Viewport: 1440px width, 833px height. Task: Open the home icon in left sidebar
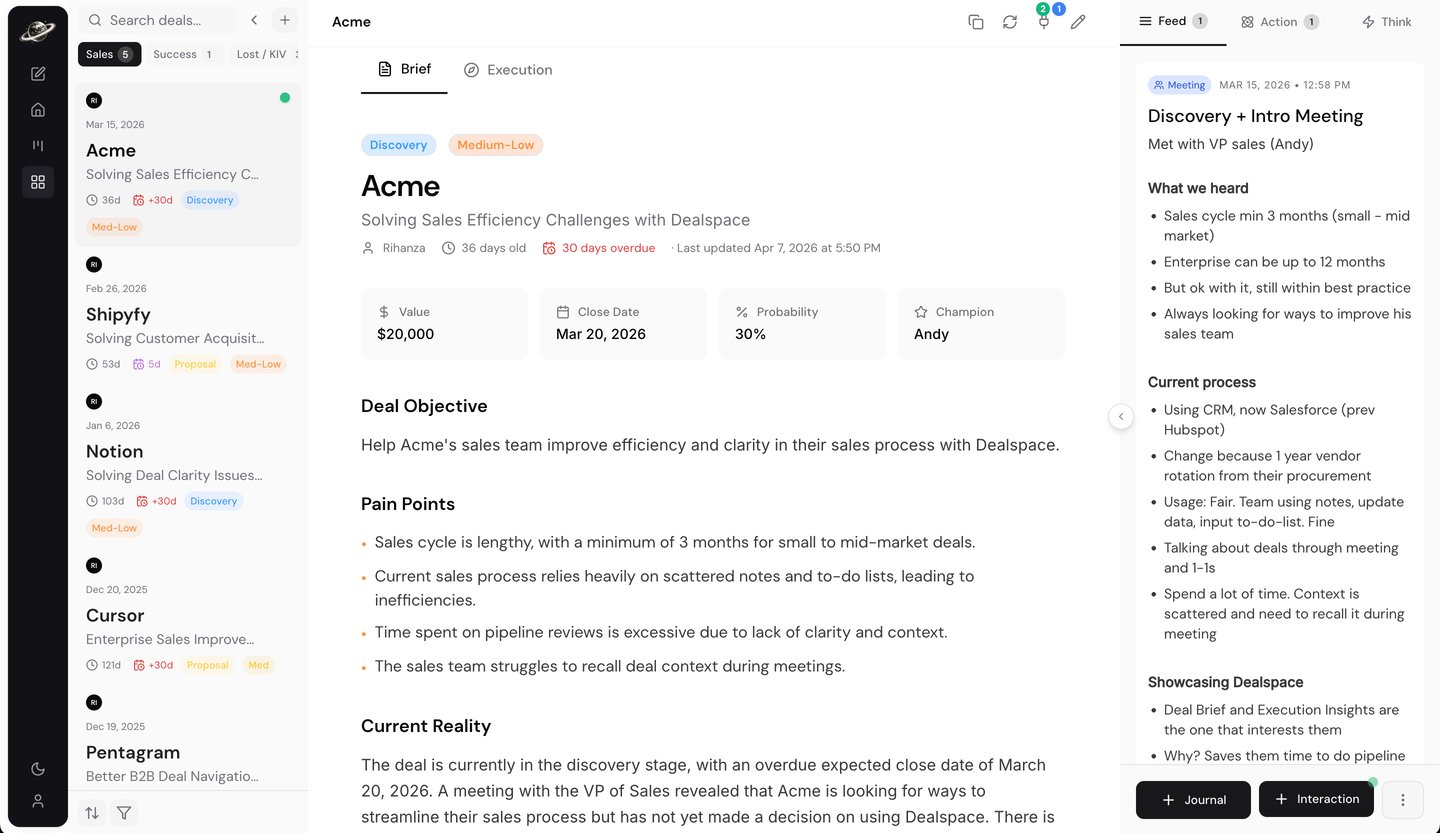[x=38, y=110]
